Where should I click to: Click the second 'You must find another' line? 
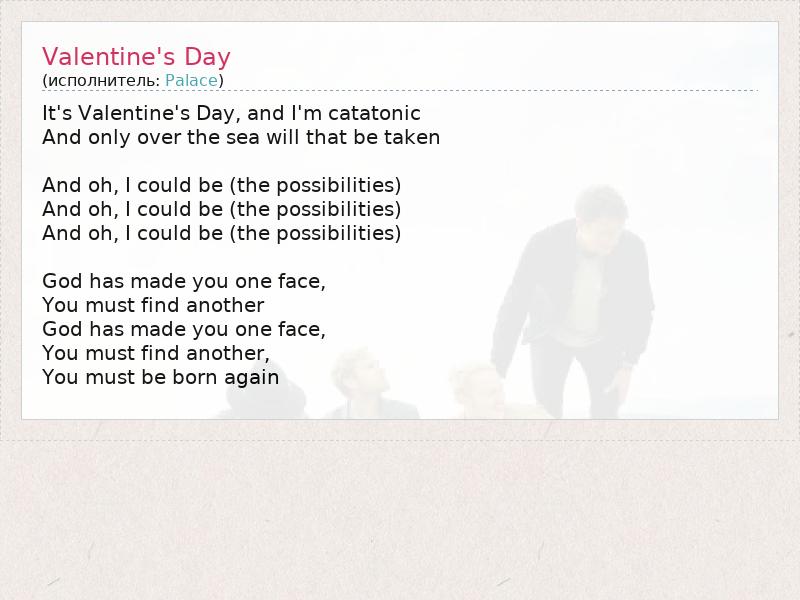[x=156, y=353]
